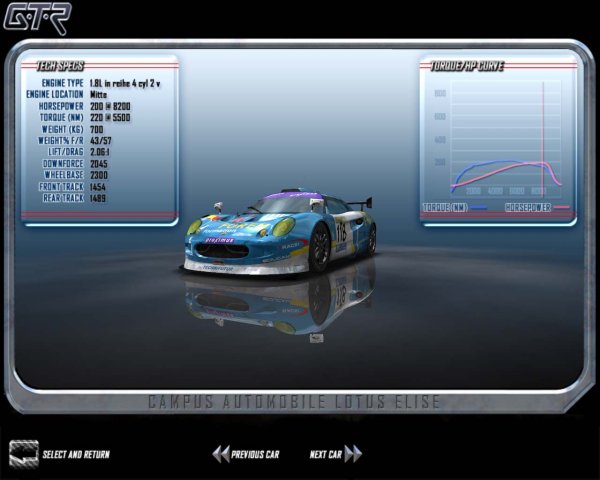Click the Next Car double-arrow icon
600x480 pixels.
pos(353,454)
